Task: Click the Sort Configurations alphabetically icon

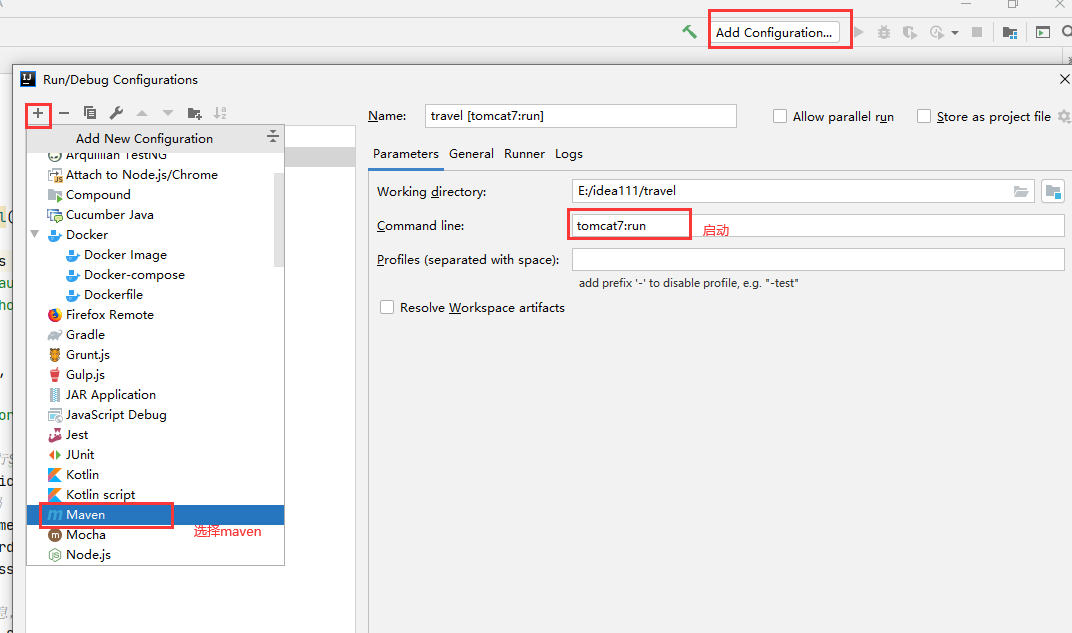Action: (220, 113)
